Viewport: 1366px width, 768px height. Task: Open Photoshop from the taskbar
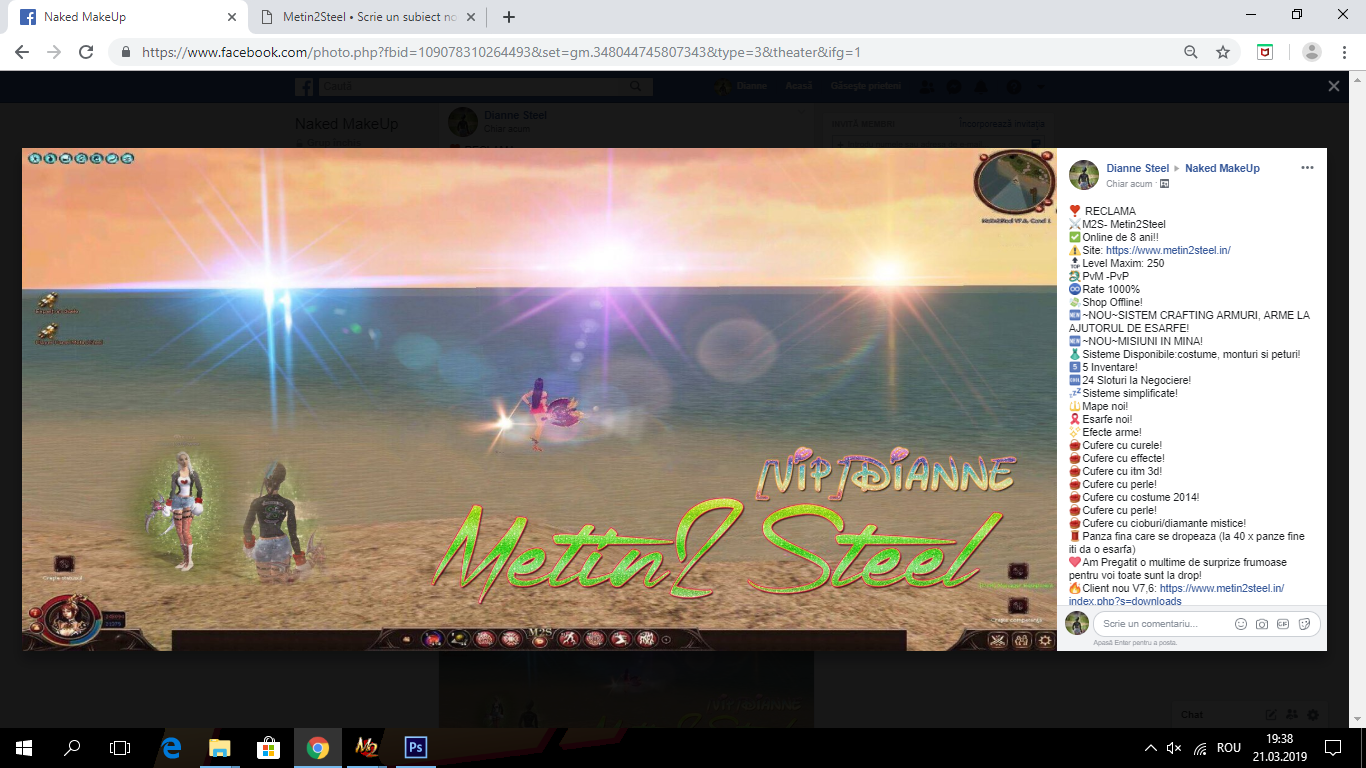click(416, 747)
